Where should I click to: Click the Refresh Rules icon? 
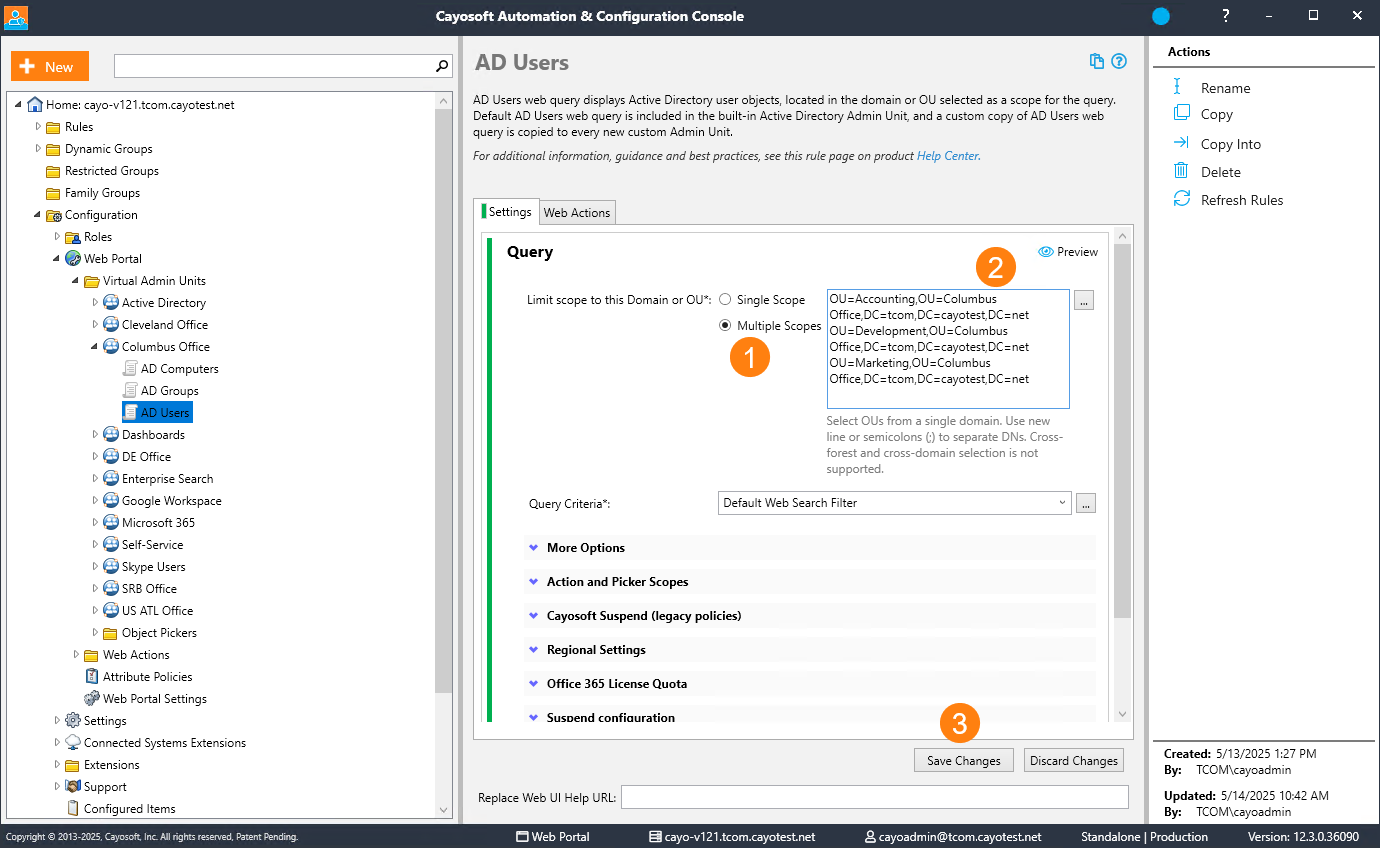coord(1181,199)
